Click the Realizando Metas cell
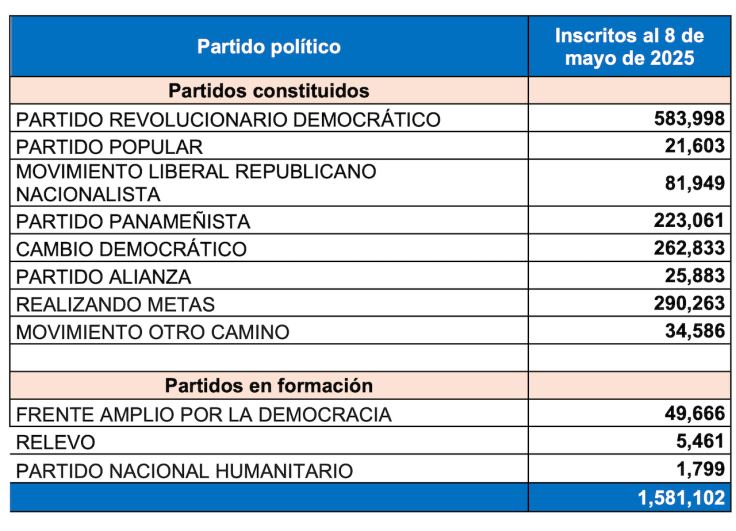 116,304
